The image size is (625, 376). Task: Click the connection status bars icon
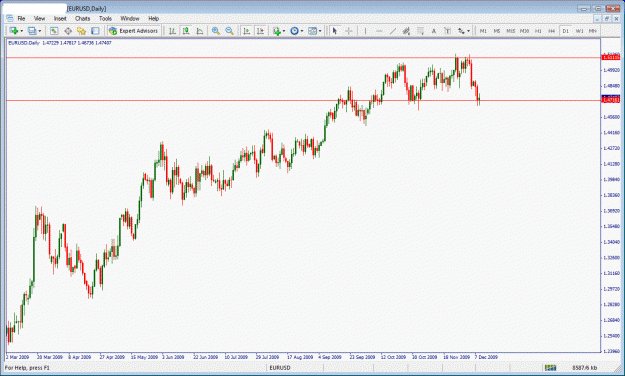coord(550,368)
